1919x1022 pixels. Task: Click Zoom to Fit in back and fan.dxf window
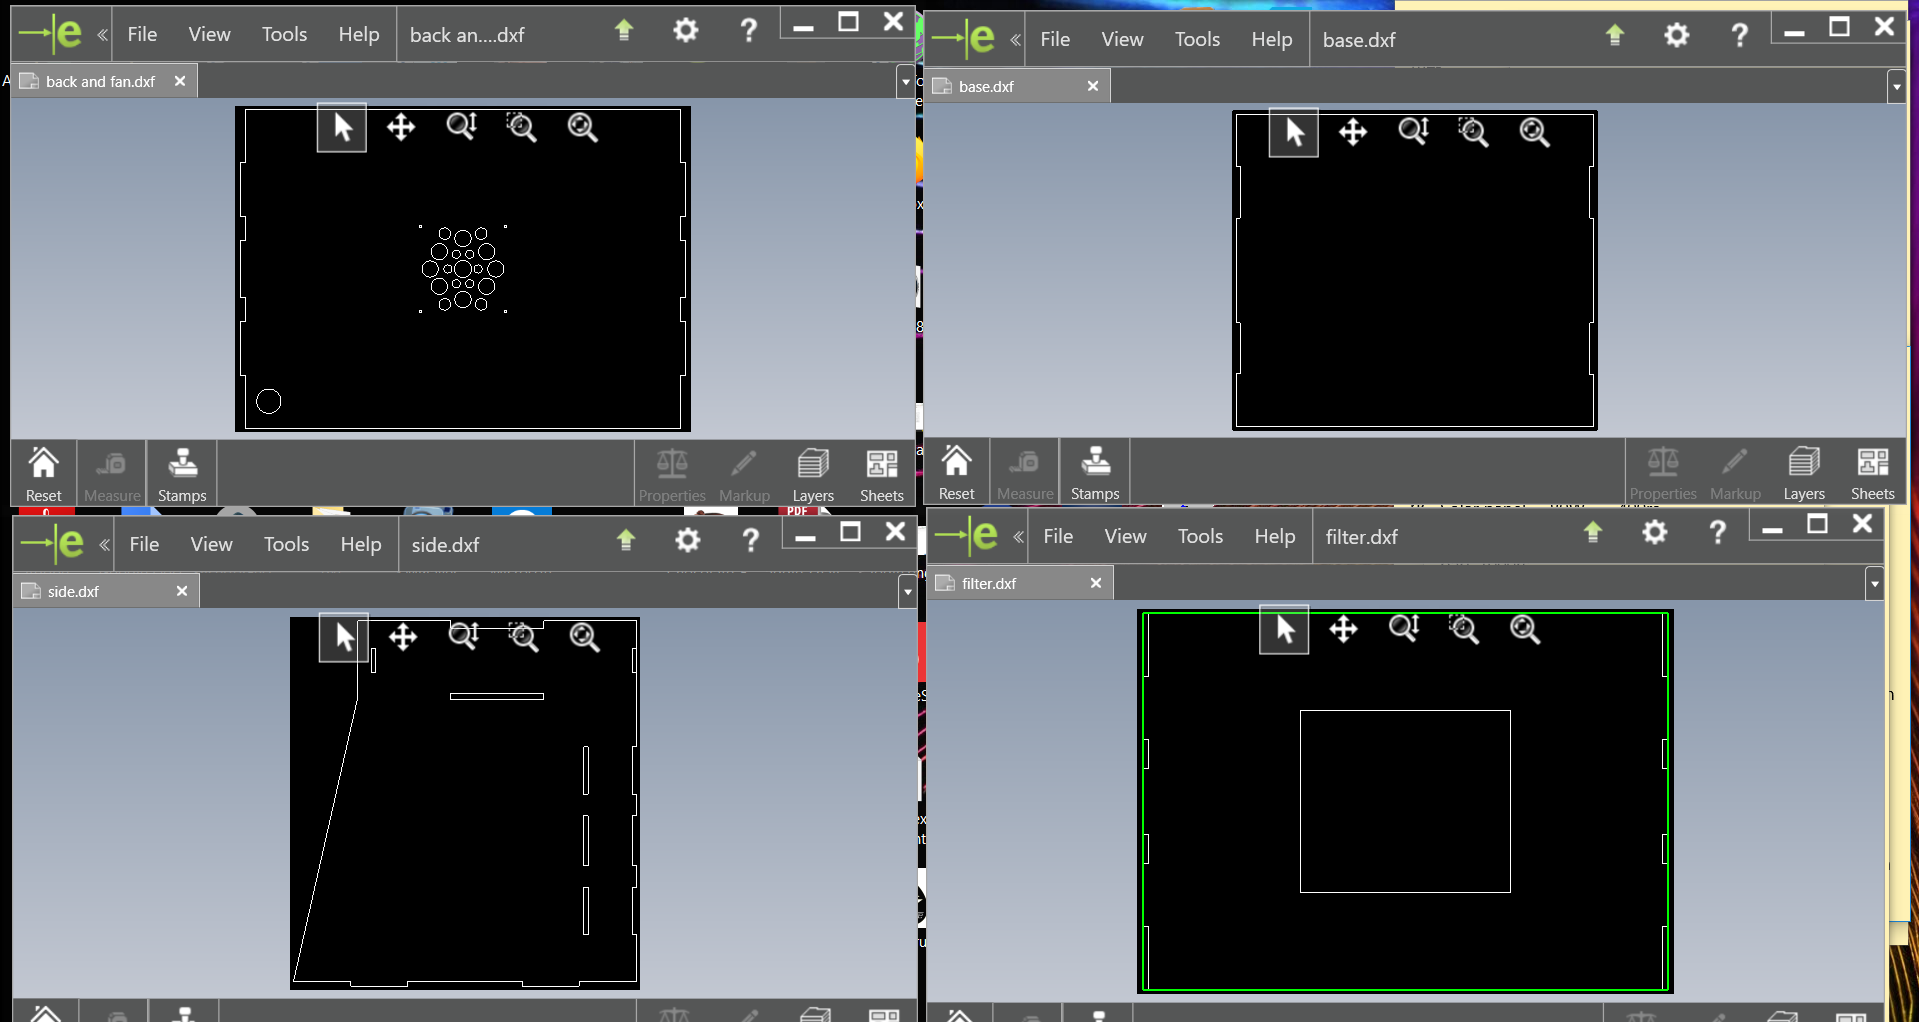(x=582, y=127)
